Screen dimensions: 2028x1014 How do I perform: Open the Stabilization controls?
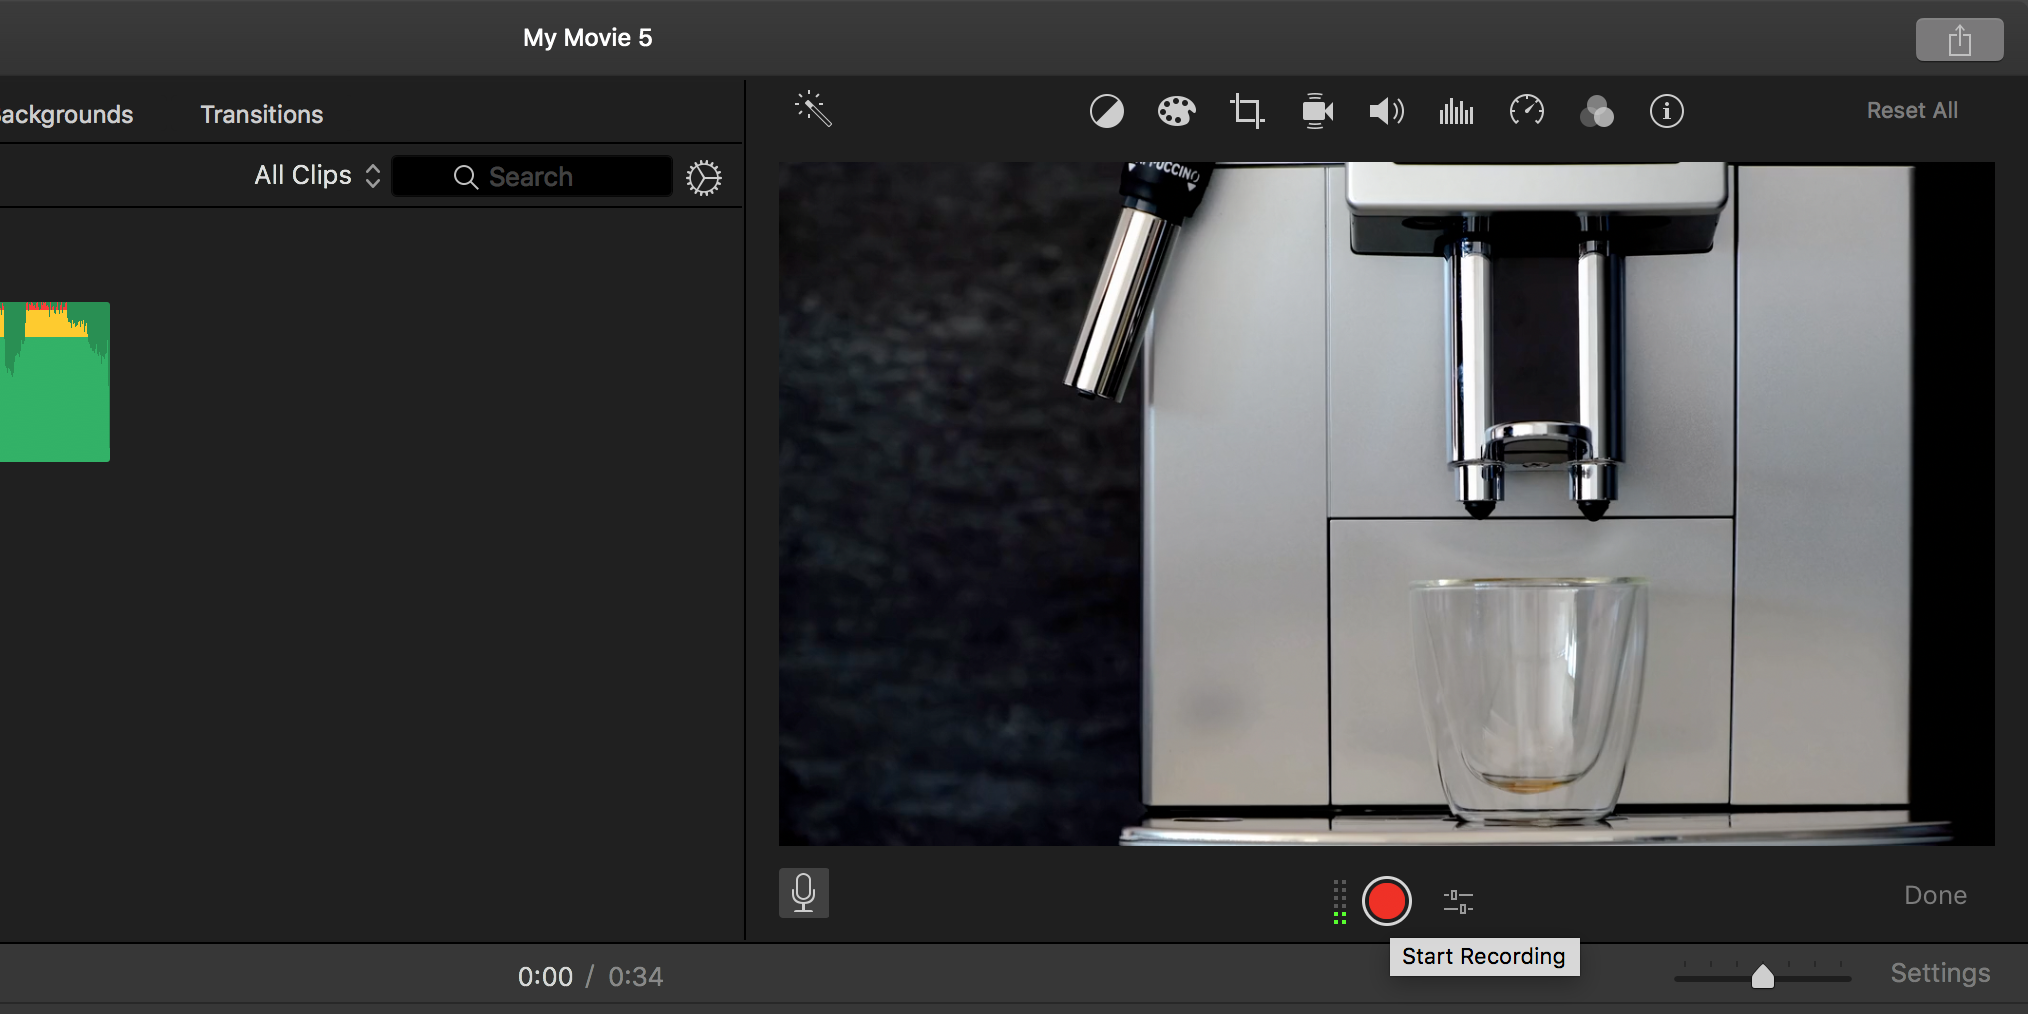(x=1316, y=111)
